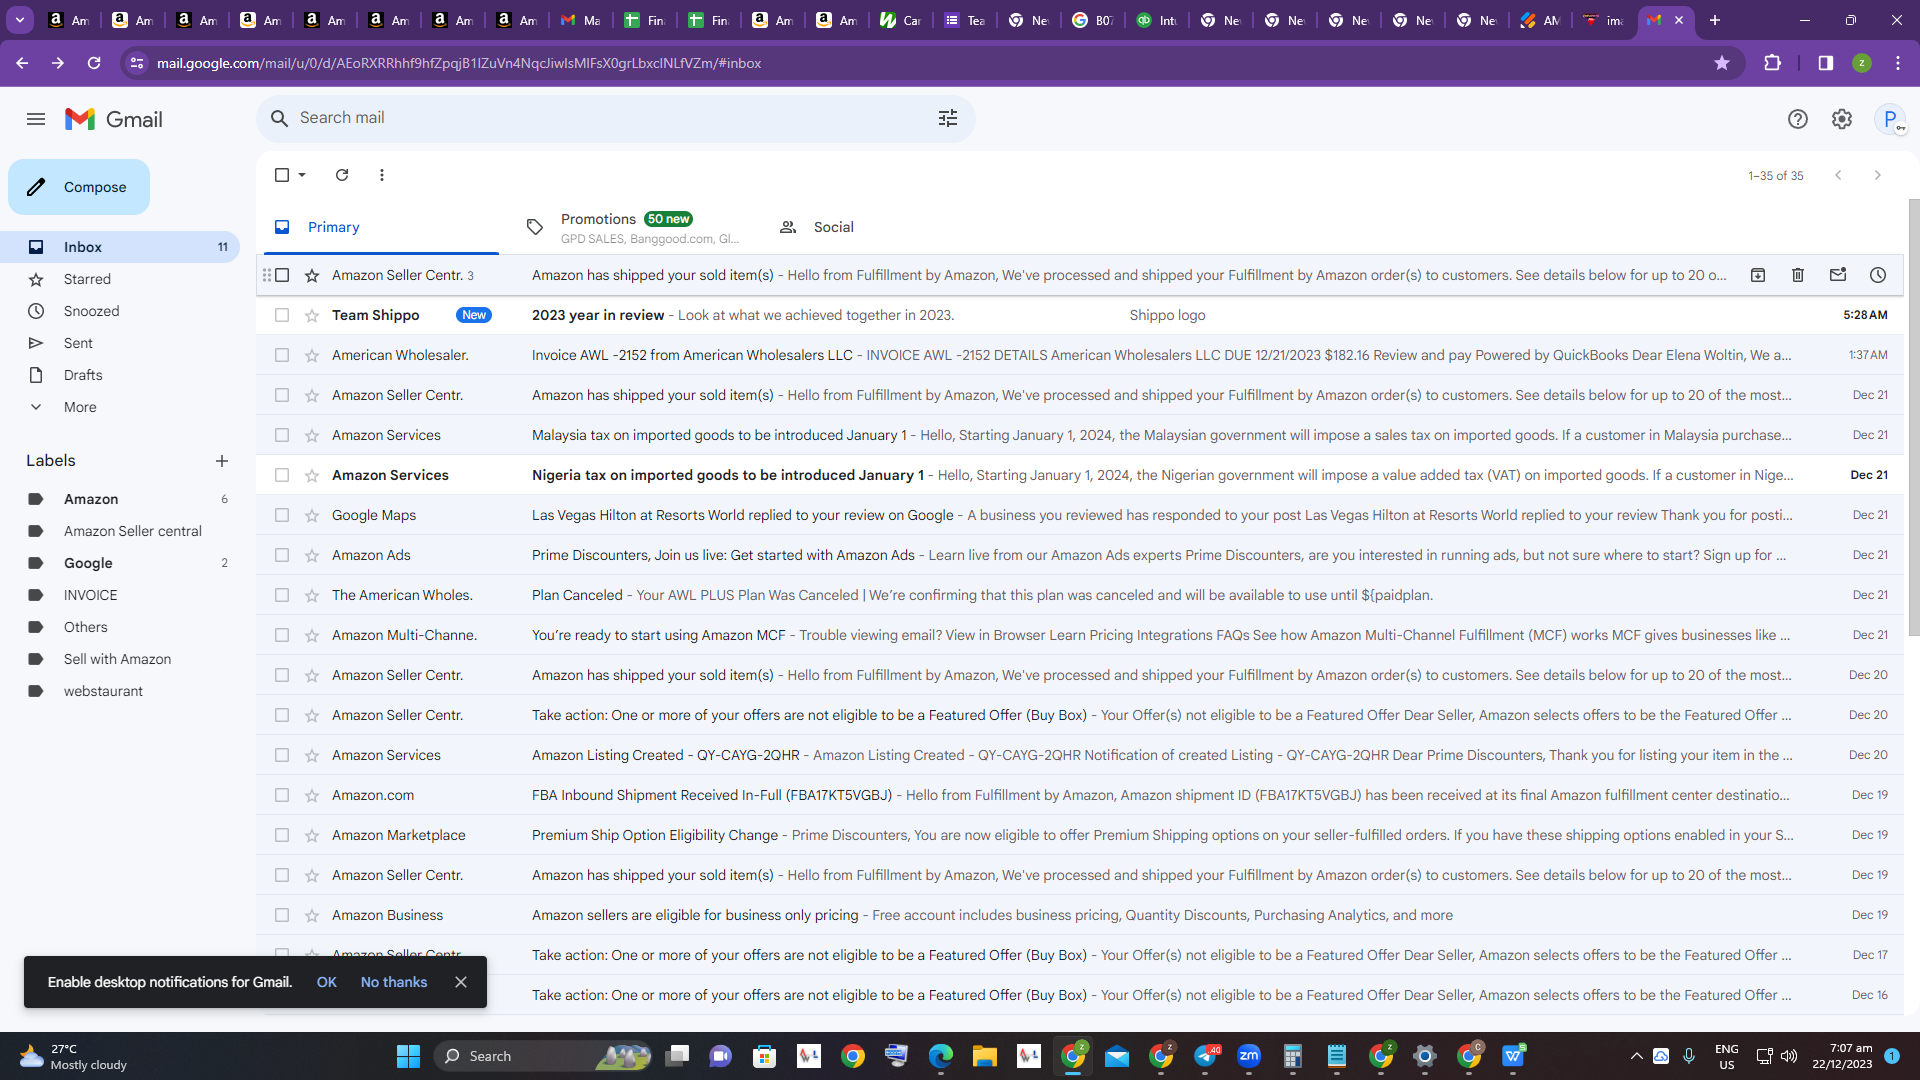Open Gmail support help icon
Viewport: 1920px width, 1080px height.
pos(1797,119)
